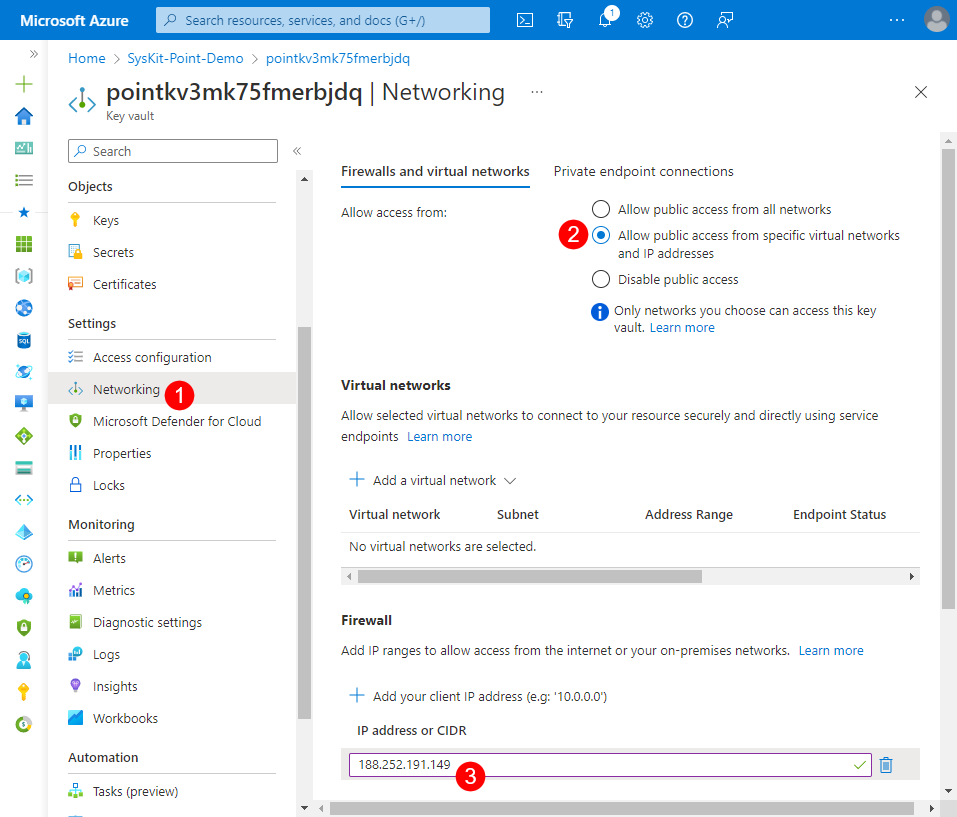Image resolution: width=957 pixels, height=817 pixels.
Task: Expand the left portal rail
Action: (x=33, y=54)
